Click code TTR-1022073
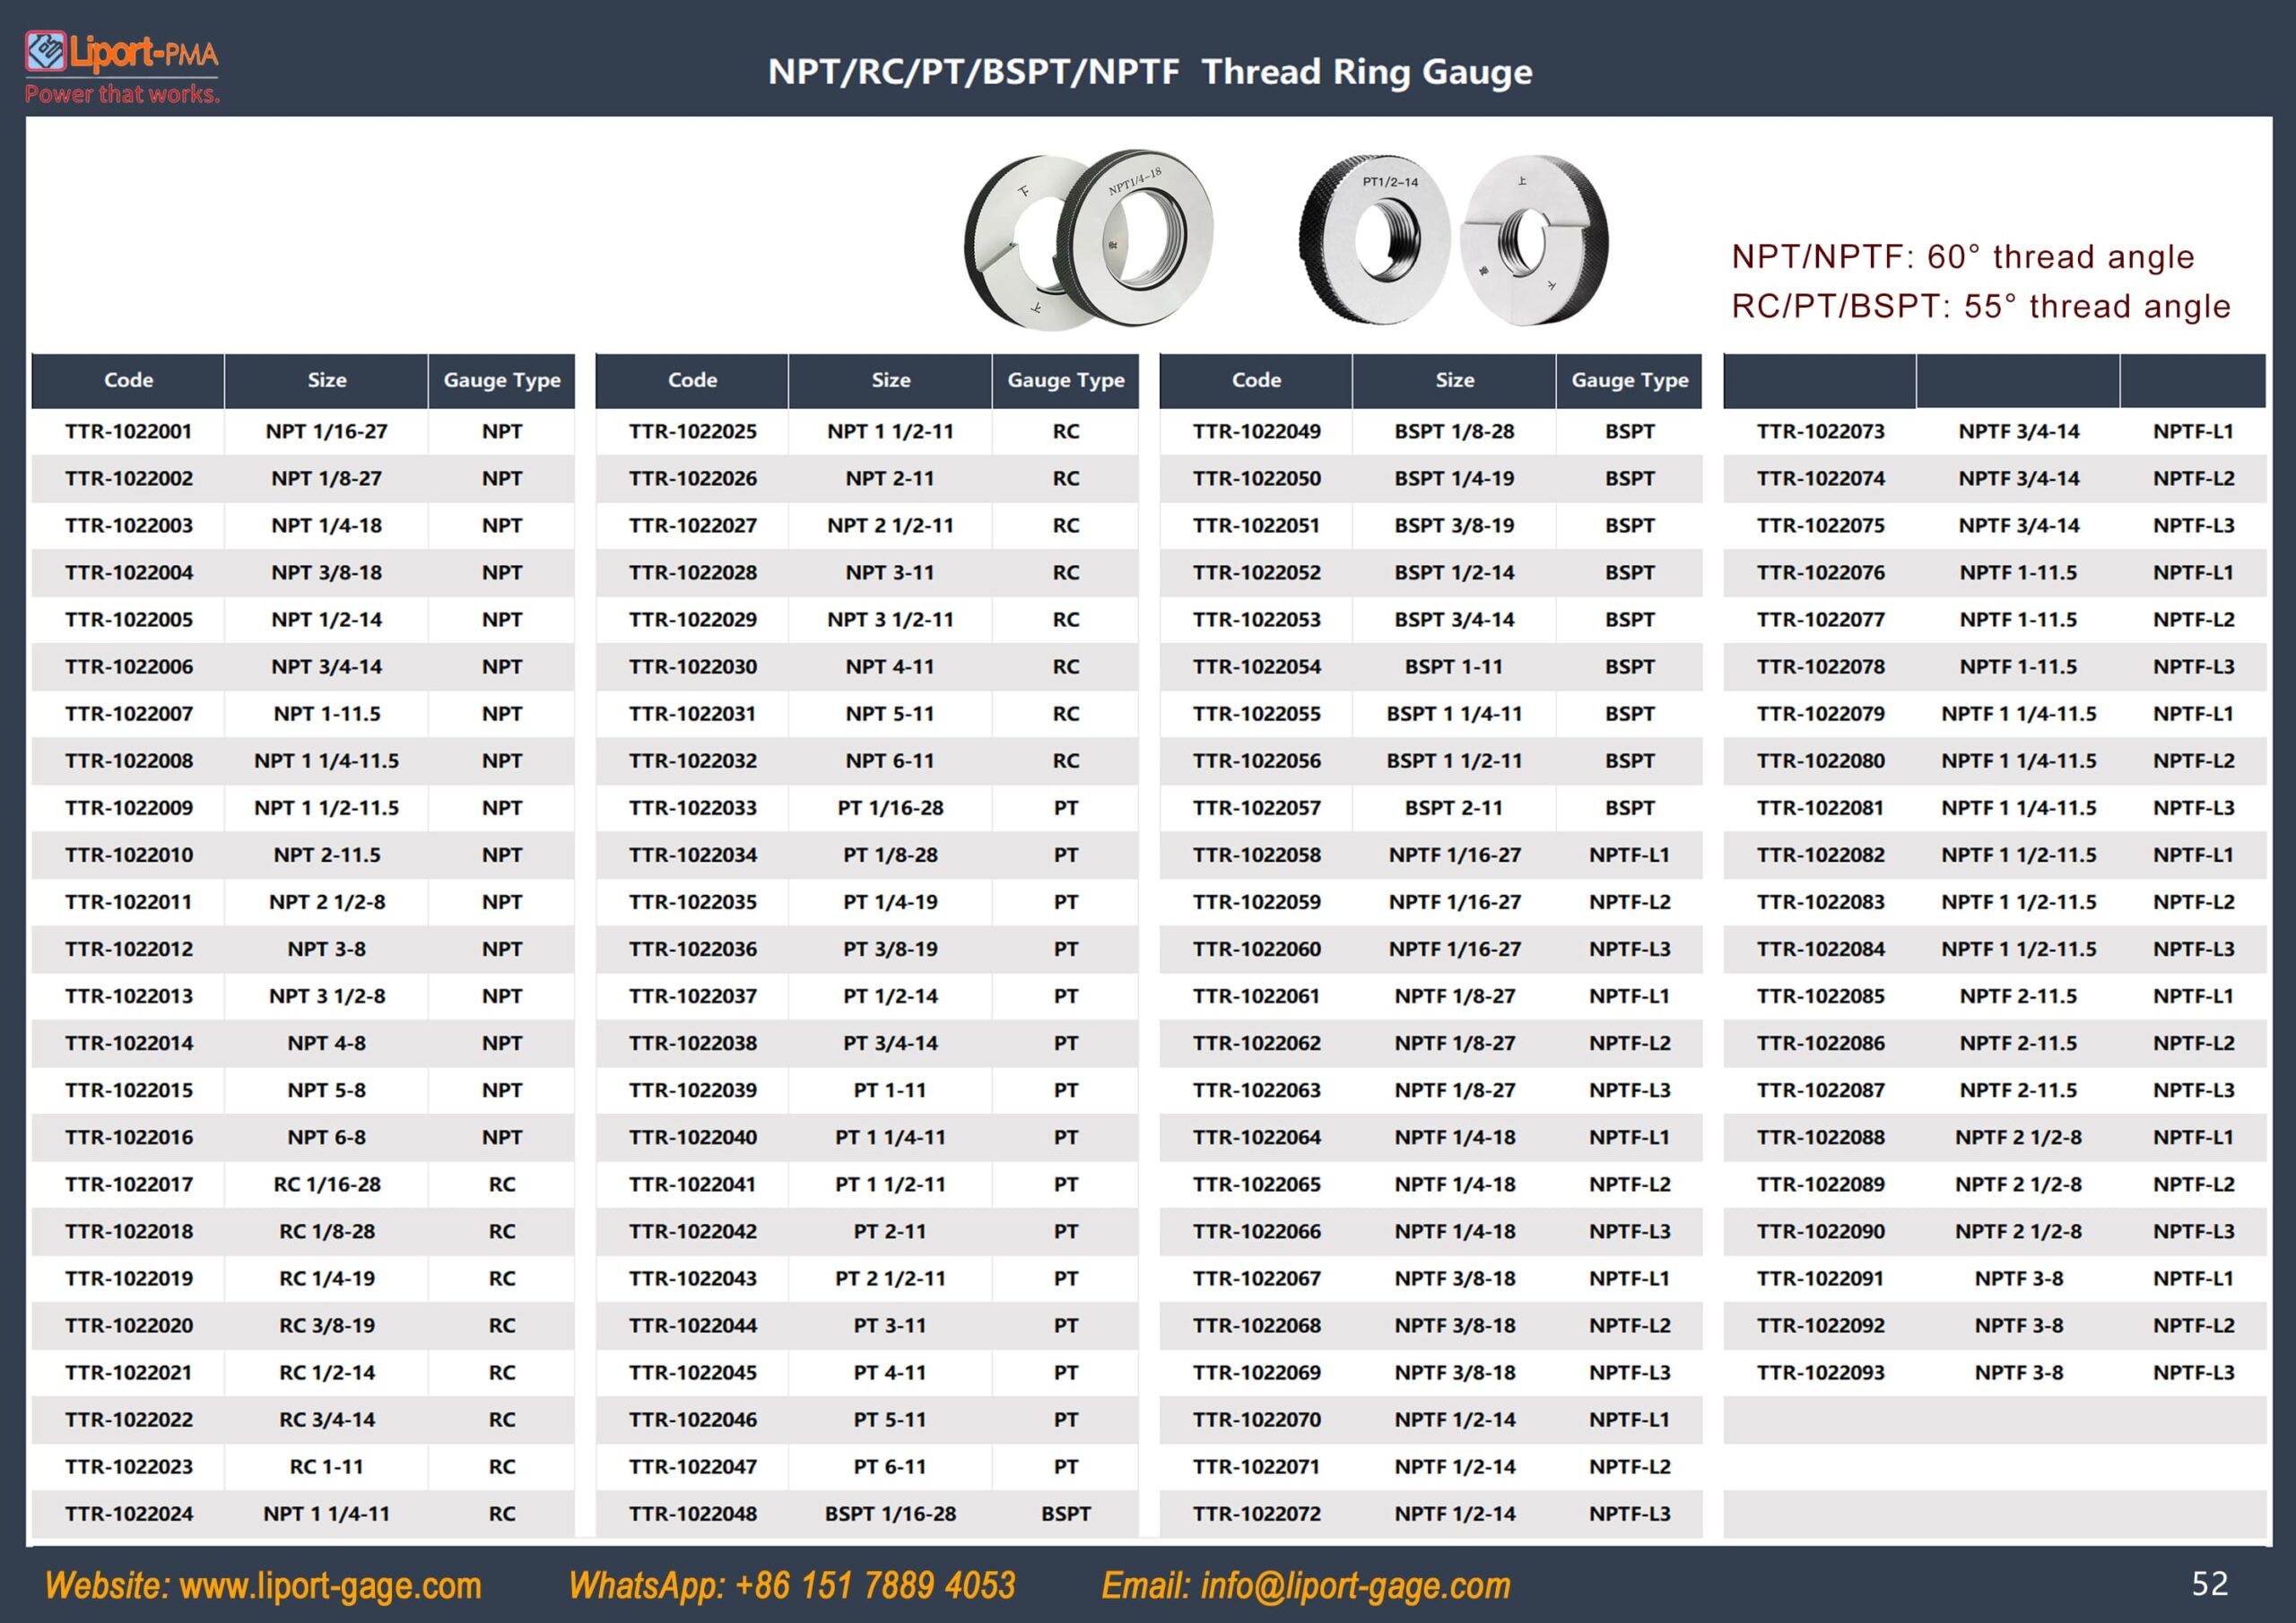 [1821, 431]
